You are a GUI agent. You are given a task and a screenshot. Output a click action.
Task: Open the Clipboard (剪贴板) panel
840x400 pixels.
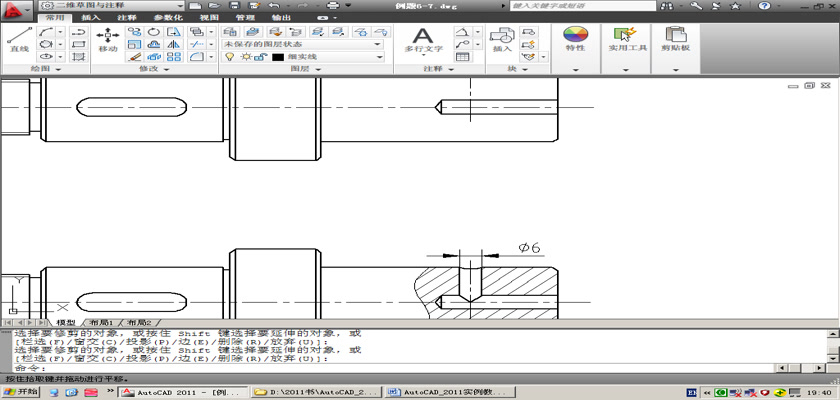[x=674, y=38]
